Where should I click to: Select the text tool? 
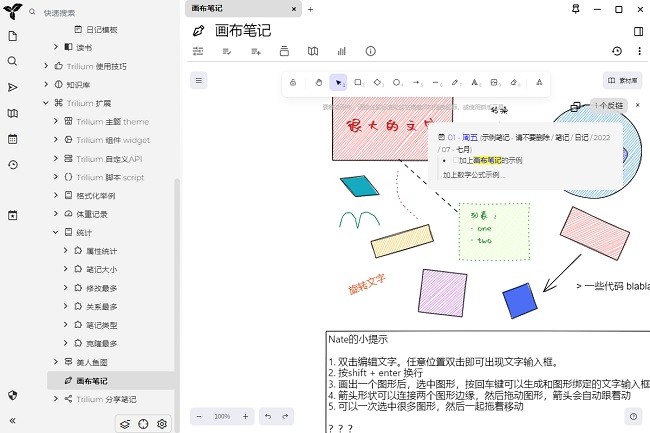click(x=475, y=82)
